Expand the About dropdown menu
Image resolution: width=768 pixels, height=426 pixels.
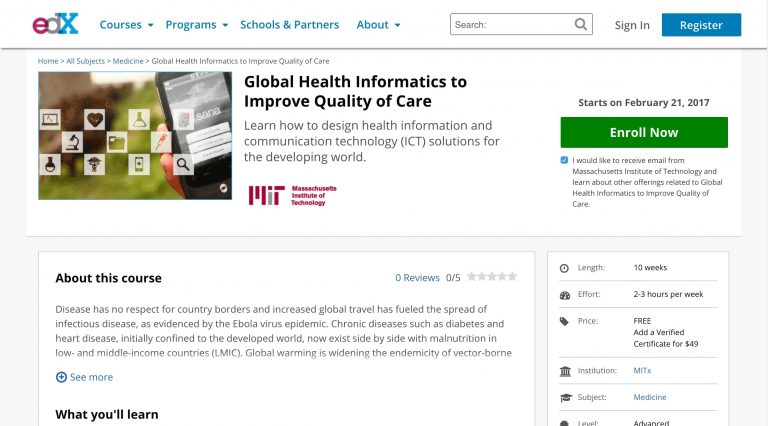(x=378, y=24)
